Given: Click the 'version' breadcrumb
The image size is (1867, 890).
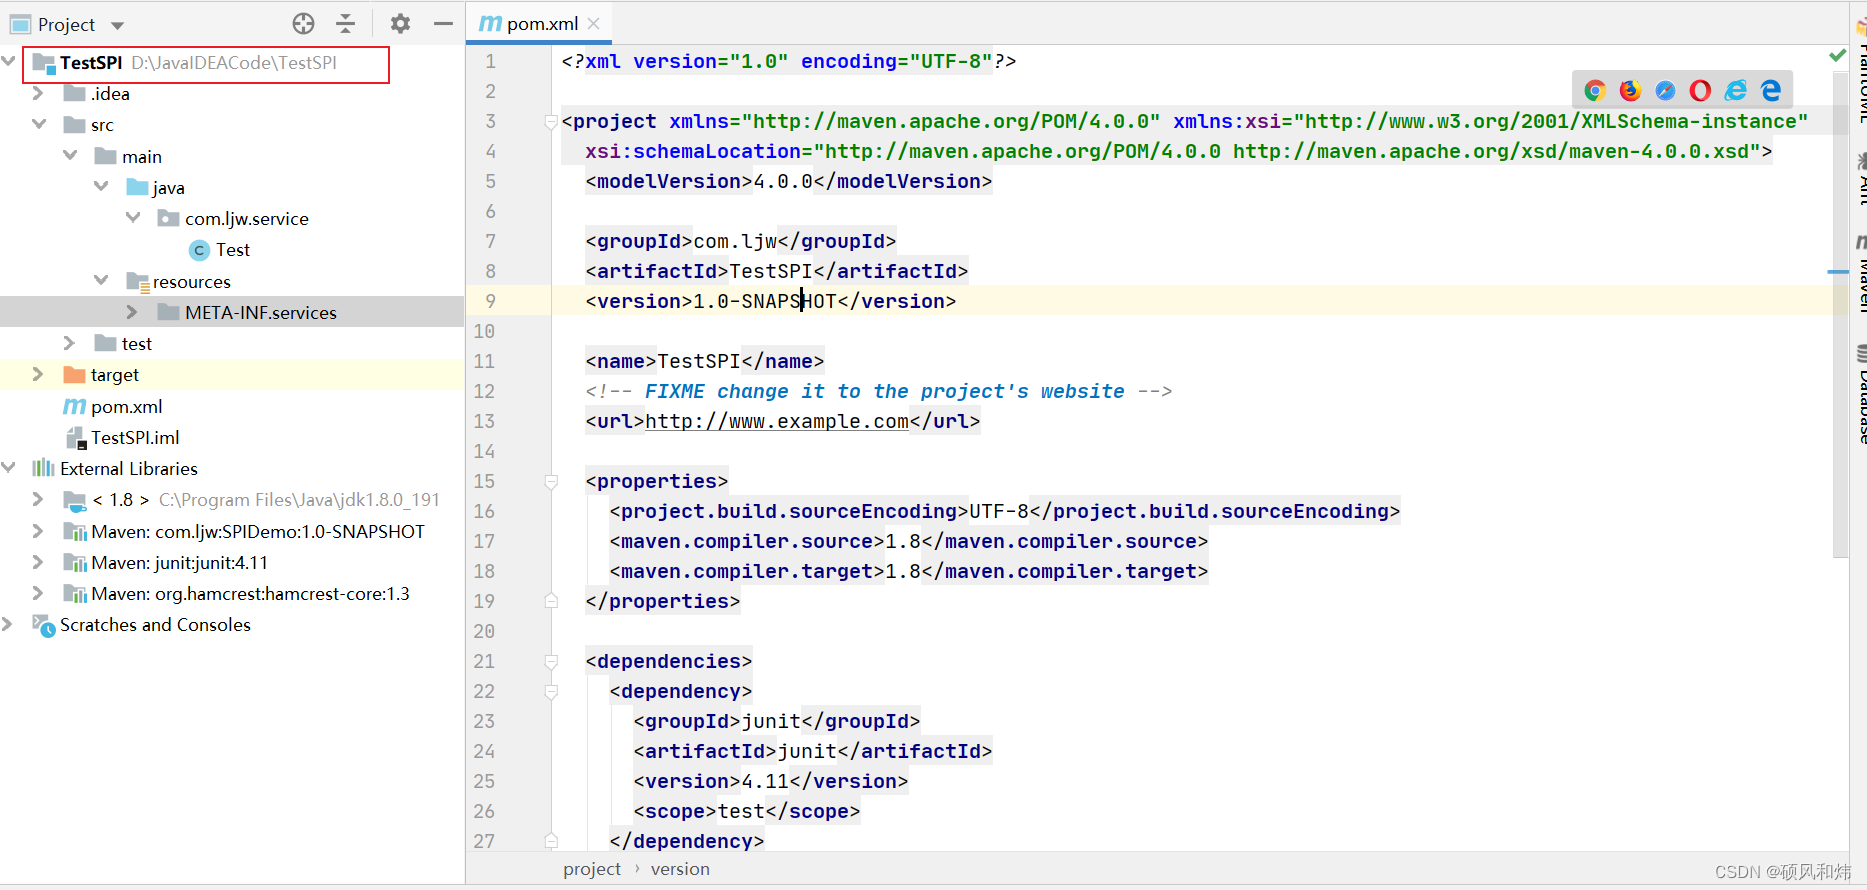Looking at the screenshot, I should [x=680, y=870].
